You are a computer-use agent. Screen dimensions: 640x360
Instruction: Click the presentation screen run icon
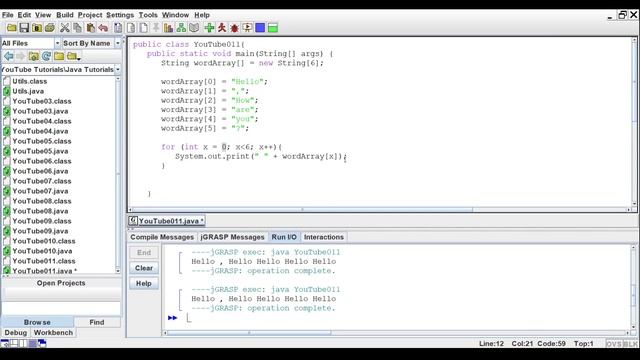pyautogui.click(x=247, y=28)
